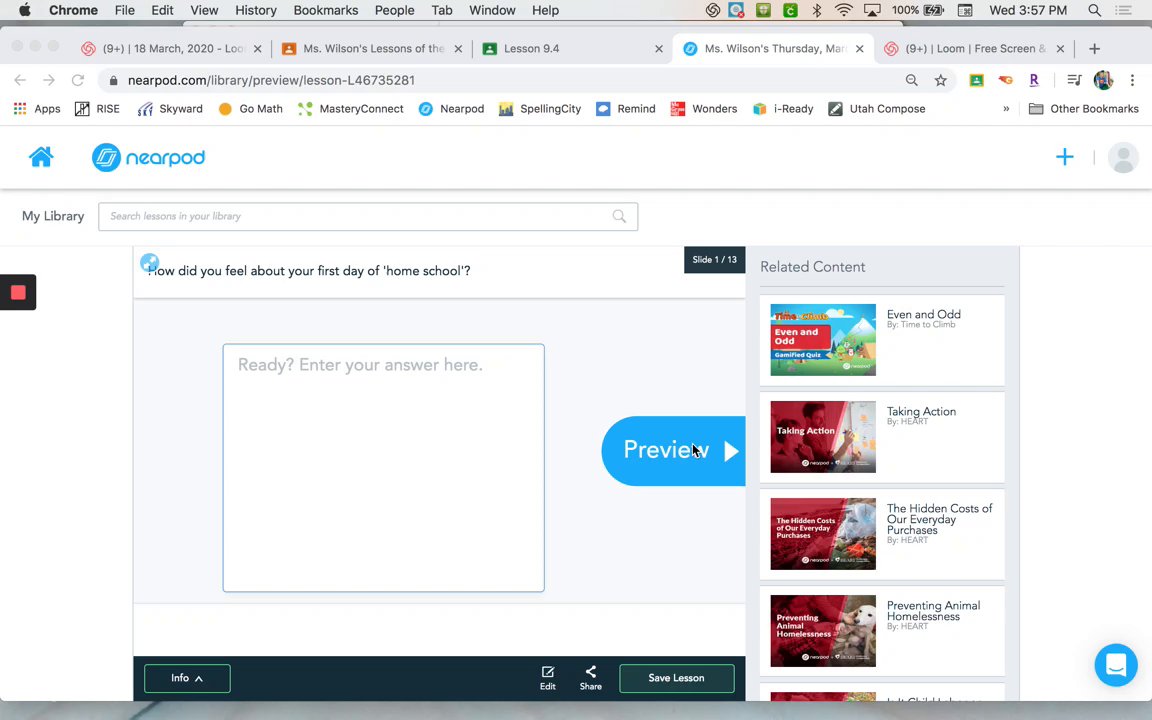Open the SpellingCity bookmark
The height and width of the screenshot is (720, 1152).
[540, 109]
